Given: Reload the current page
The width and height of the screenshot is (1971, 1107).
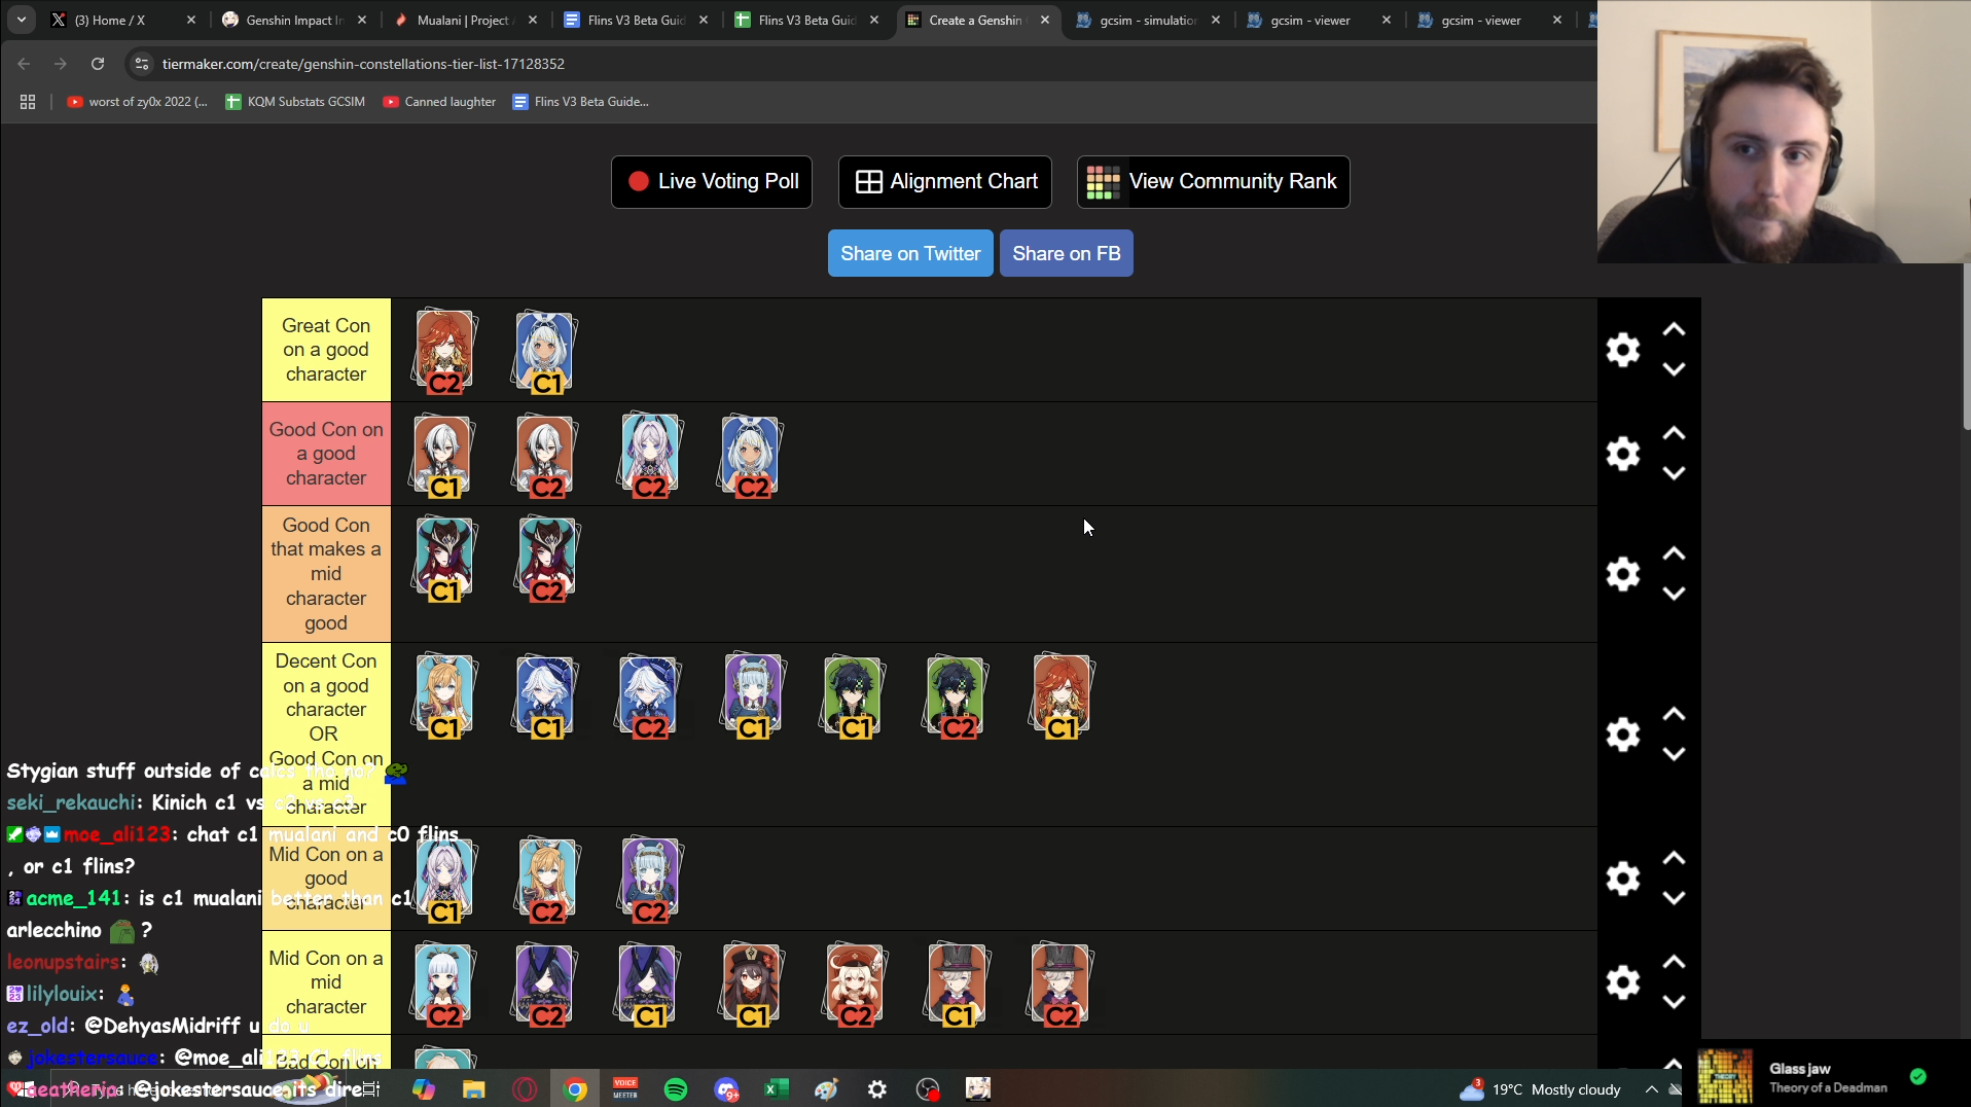Looking at the screenshot, I should pyautogui.click(x=97, y=64).
